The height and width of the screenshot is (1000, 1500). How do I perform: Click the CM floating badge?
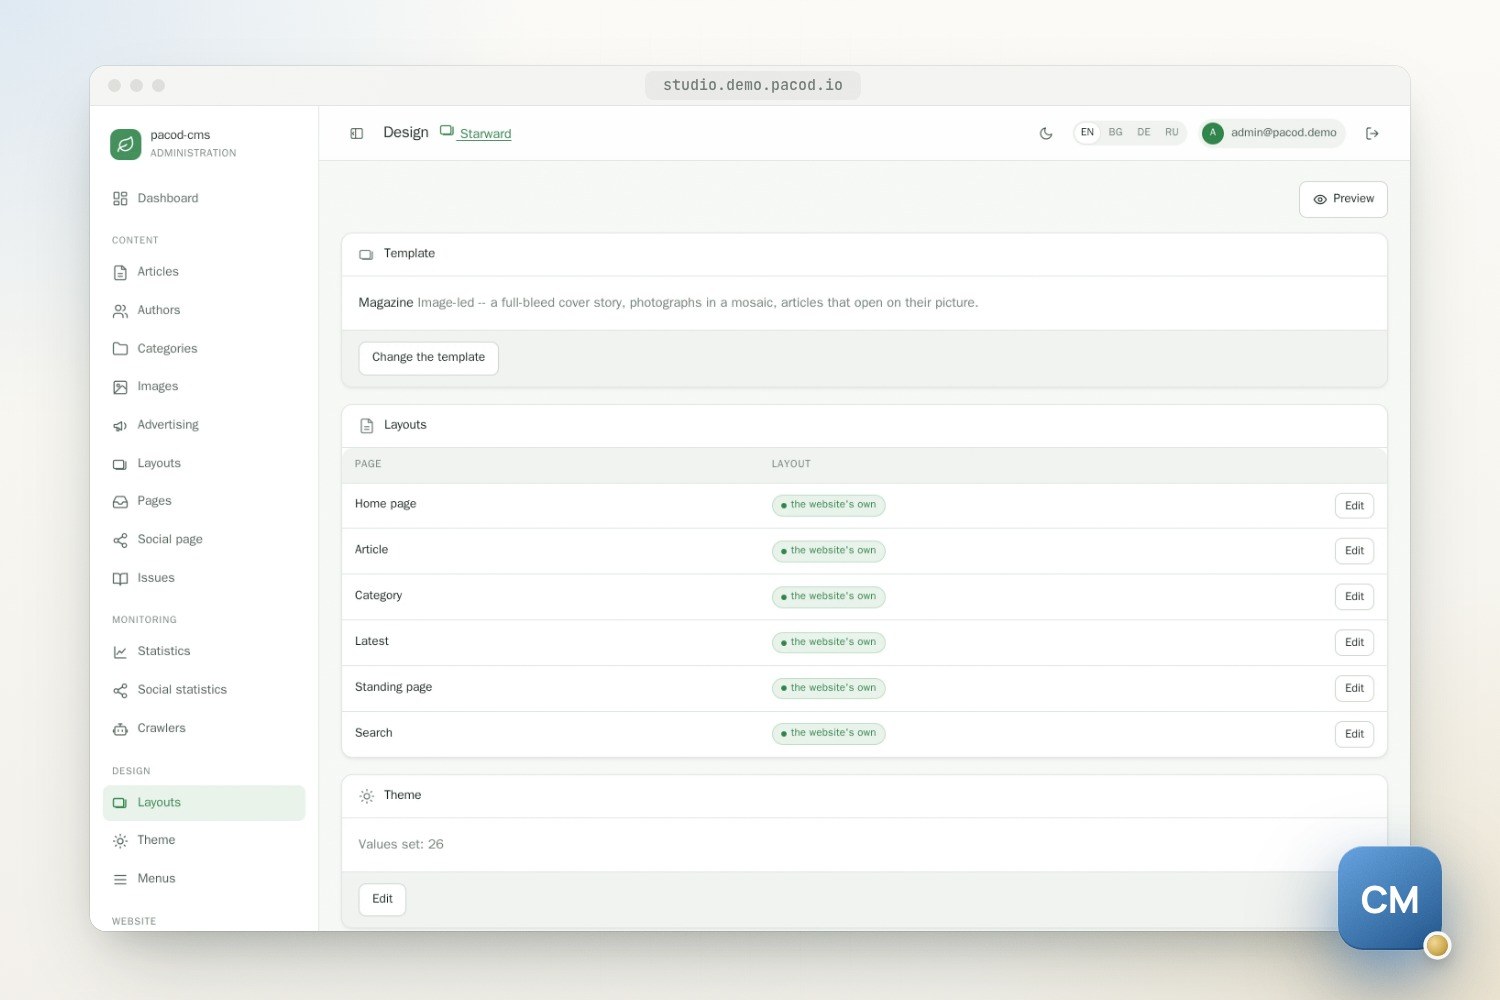click(x=1390, y=899)
